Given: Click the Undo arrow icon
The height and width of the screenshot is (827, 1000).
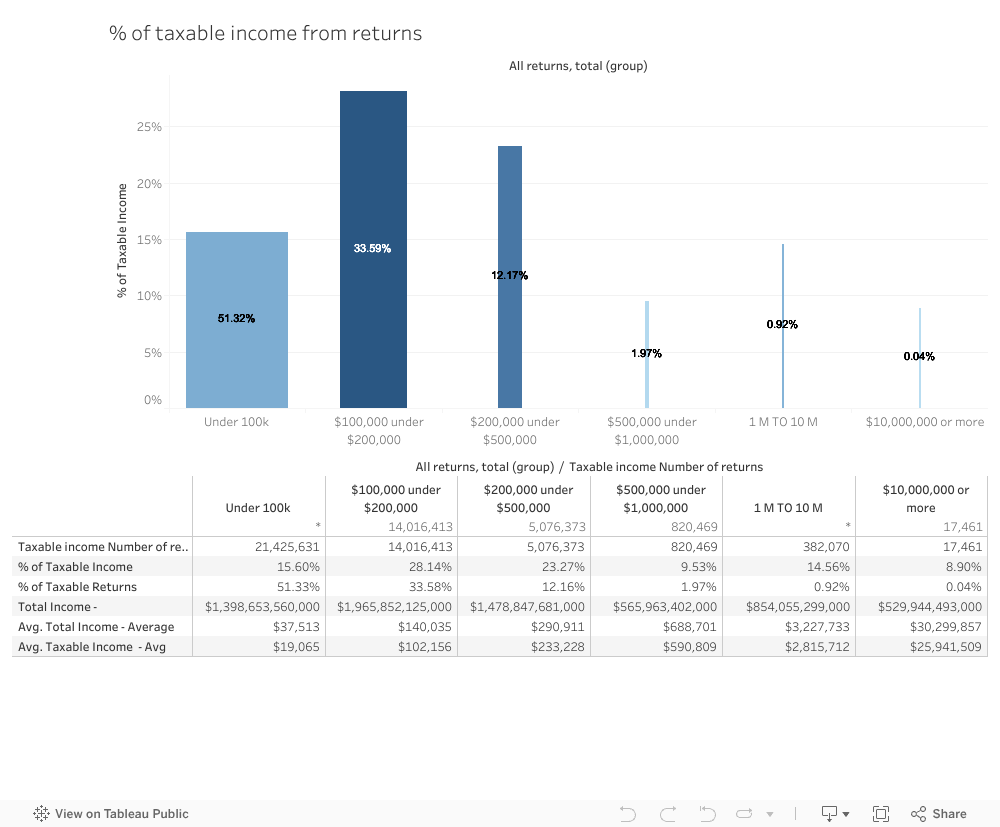Looking at the screenshot, I should (x=628, y=814).
